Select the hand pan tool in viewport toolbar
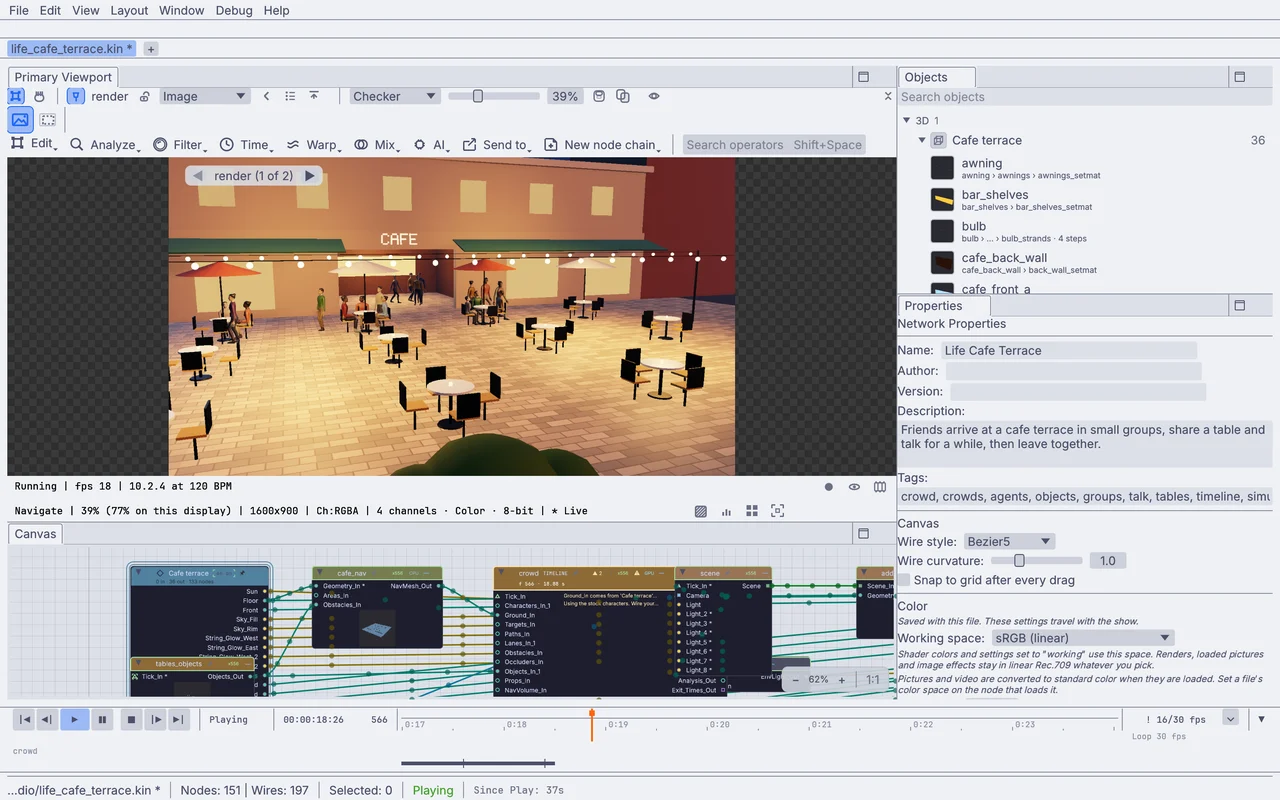1280x800 pixels. (40, 96)
